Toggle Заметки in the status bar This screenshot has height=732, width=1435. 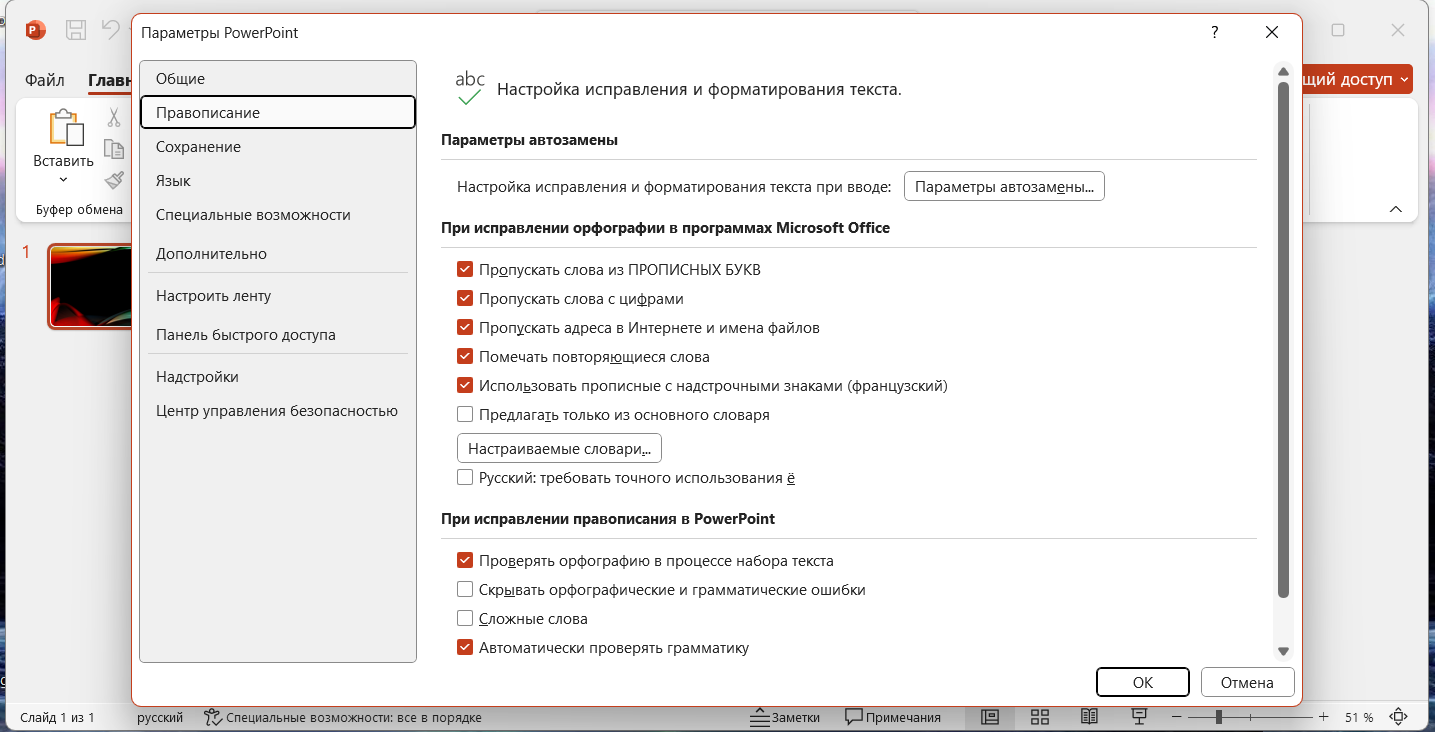point(786,717)
